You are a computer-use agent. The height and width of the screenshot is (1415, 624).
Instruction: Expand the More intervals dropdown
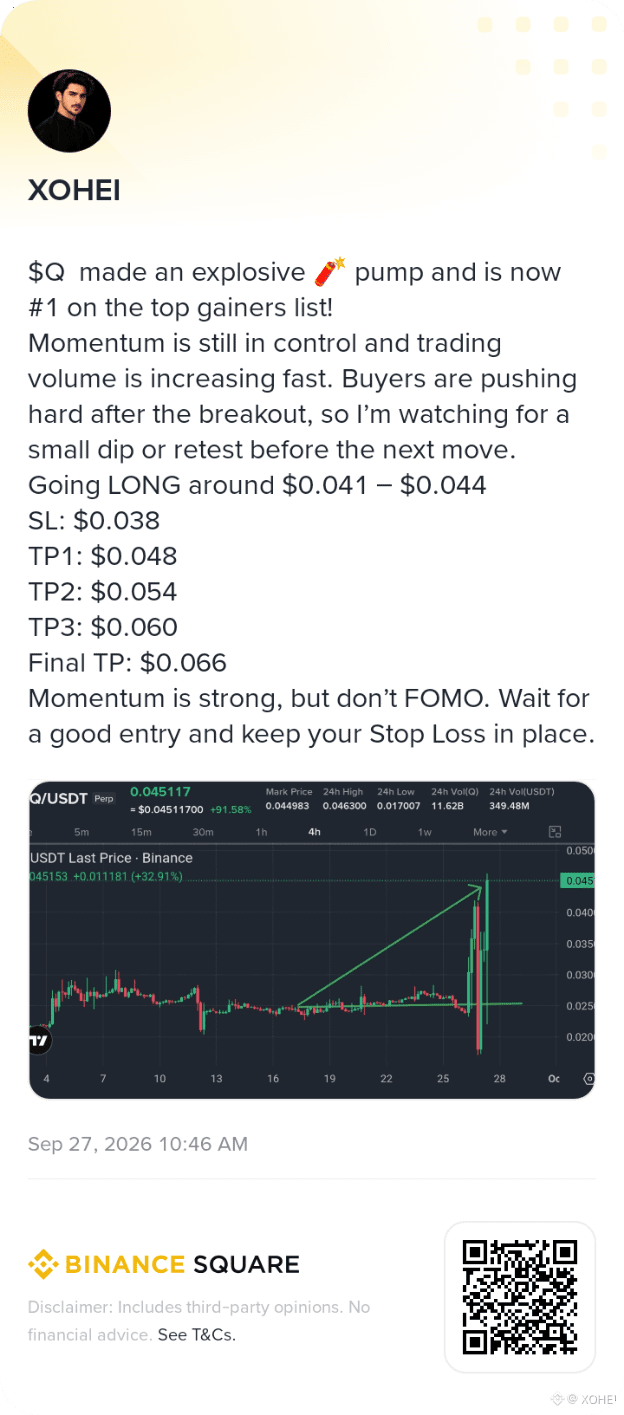pos(490,832)
